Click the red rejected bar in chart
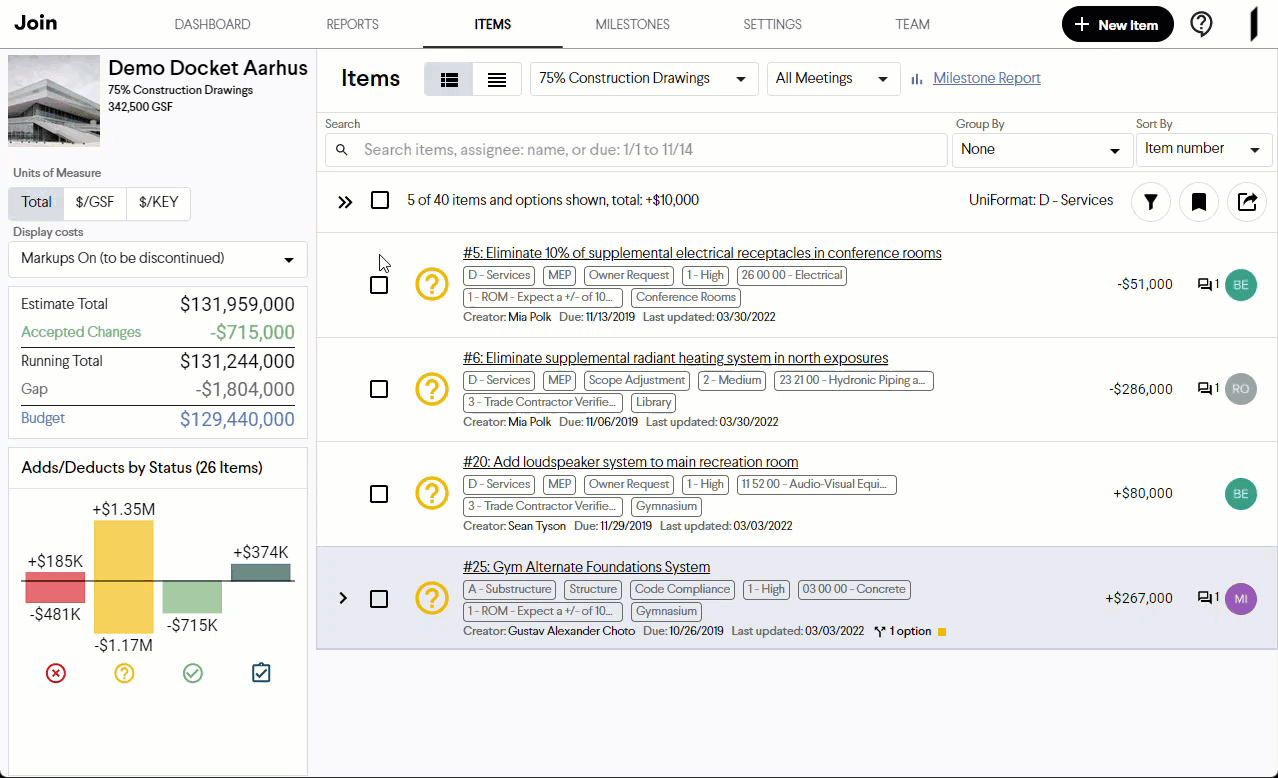 point(55,587)
